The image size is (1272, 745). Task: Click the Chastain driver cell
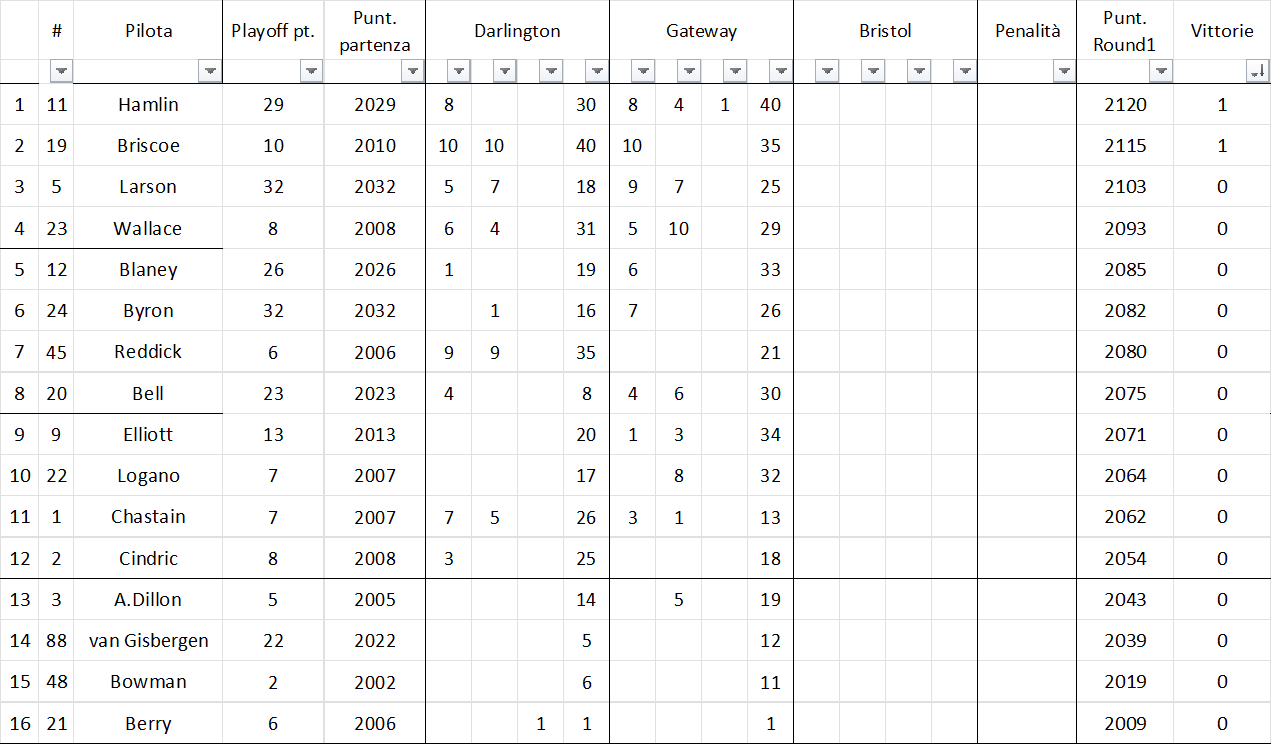[148, 517]
